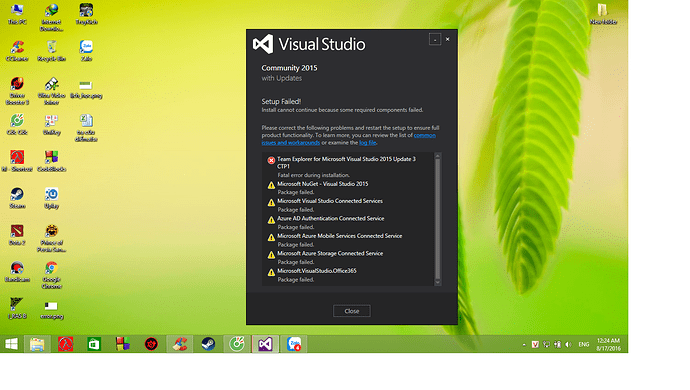Select the Google Chrome desktop shortcut
Screen dimensions: 690x390
tap(51, 275)
